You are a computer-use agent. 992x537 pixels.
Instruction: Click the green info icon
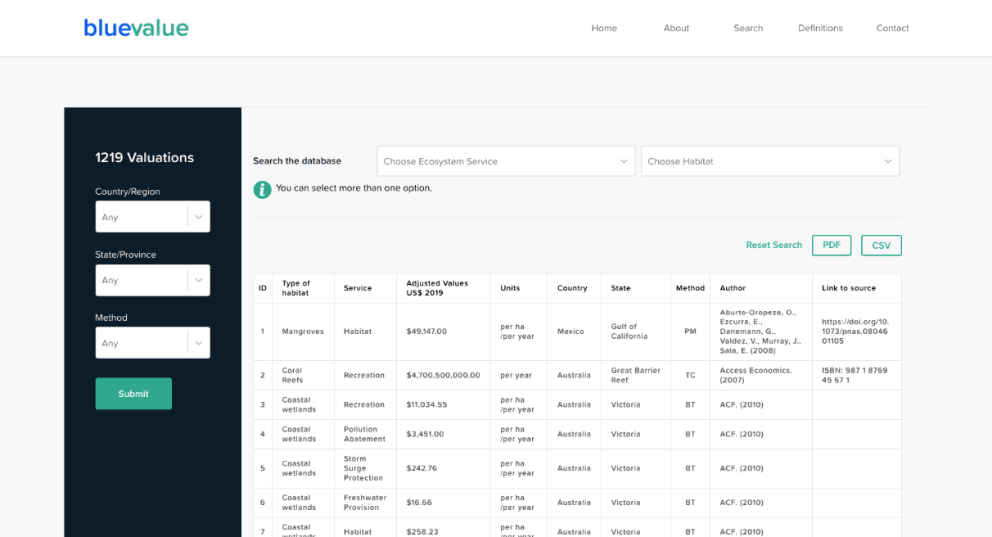point(262,189)
